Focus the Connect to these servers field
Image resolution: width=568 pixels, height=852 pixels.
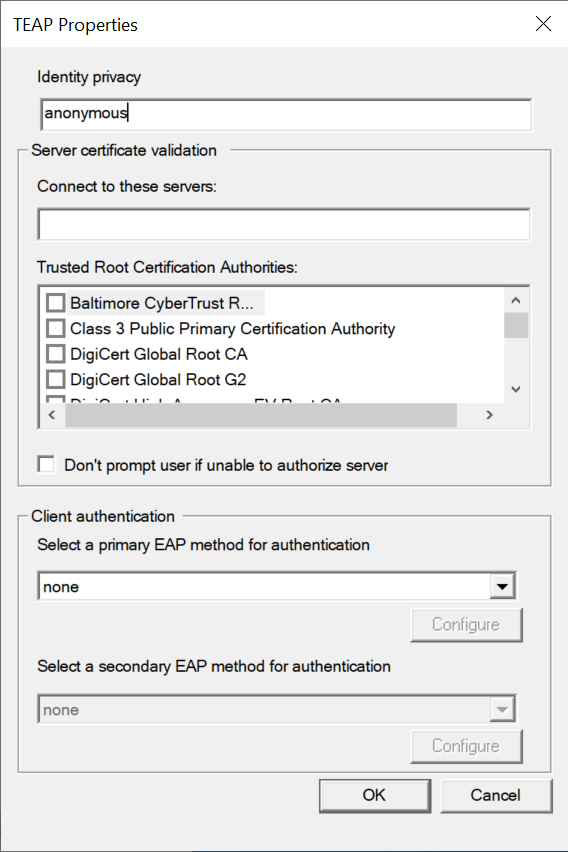coord(284,224)
